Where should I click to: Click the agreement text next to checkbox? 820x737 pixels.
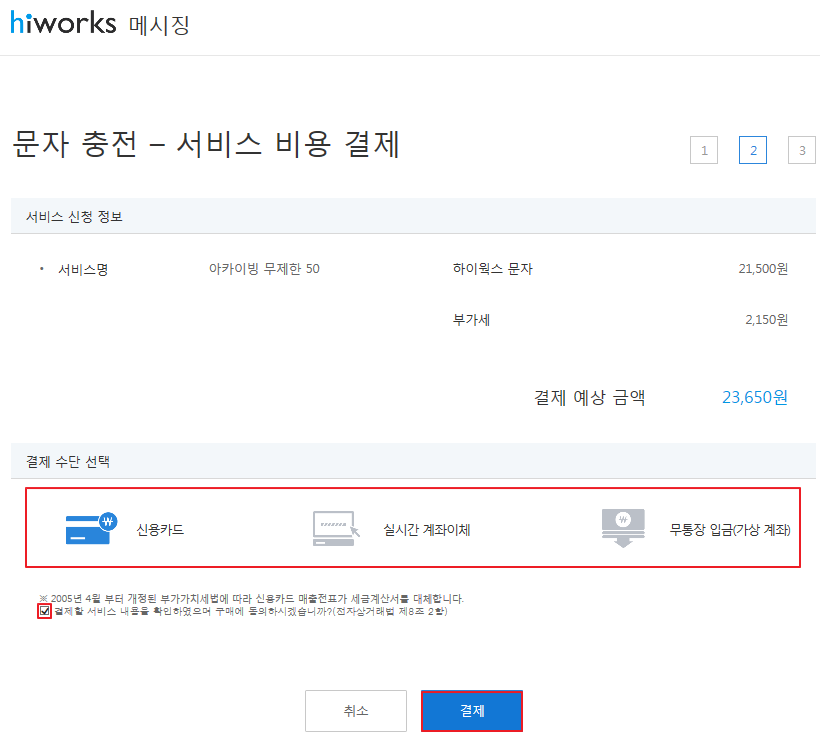pos(251,611)
